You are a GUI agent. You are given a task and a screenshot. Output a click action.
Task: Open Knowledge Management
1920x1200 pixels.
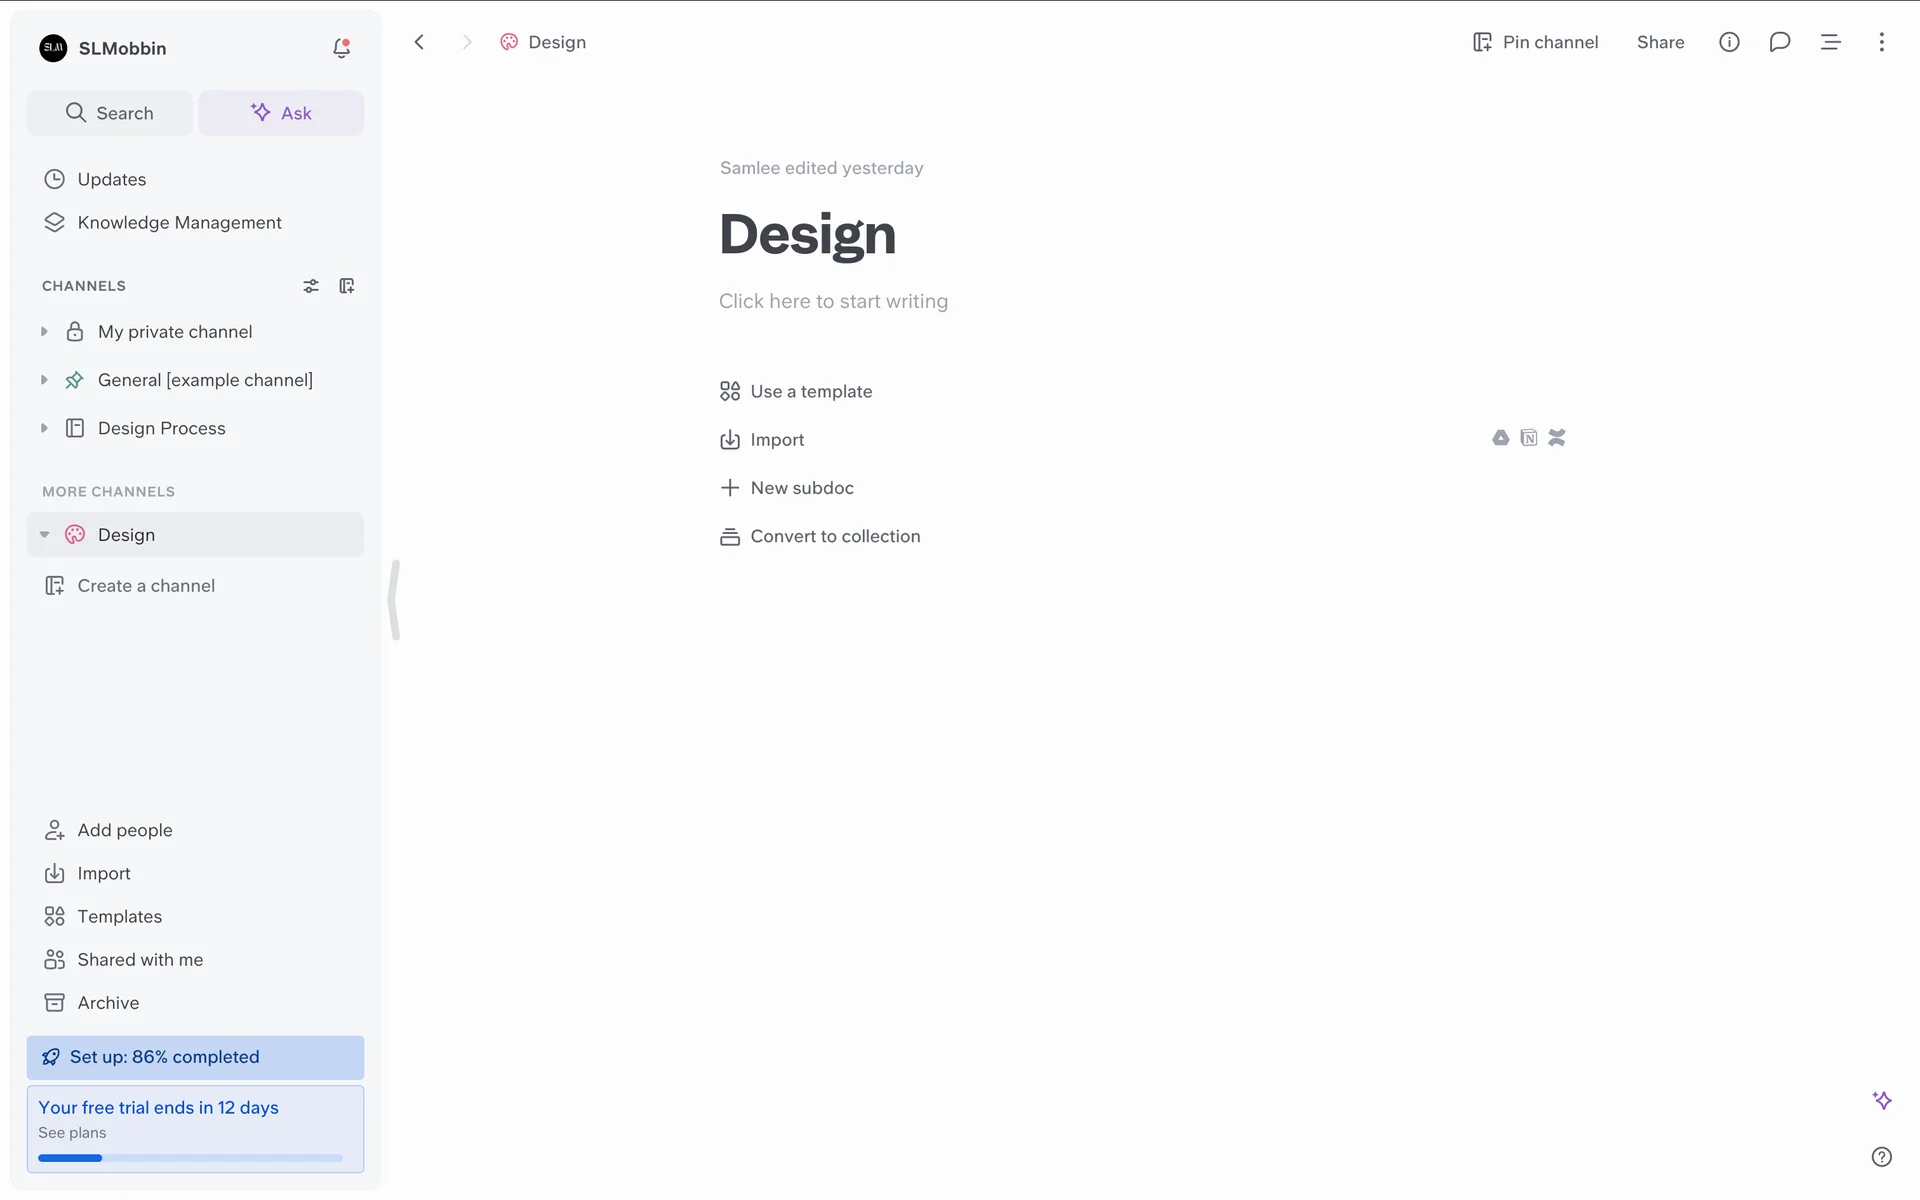[x=179, y=222]
